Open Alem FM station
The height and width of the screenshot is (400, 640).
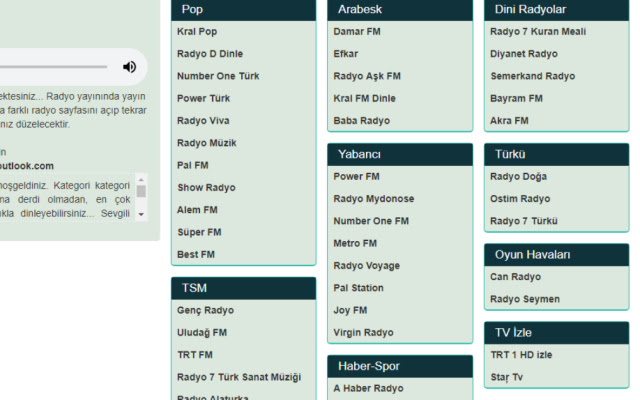click(197, 210)
